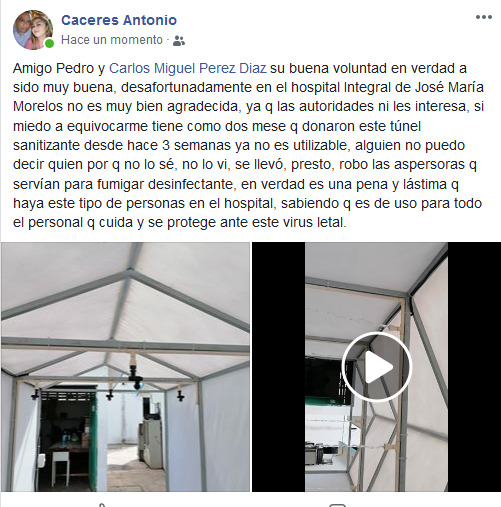
Task: Open the three-dot post options menu
Action: (484, 17)
